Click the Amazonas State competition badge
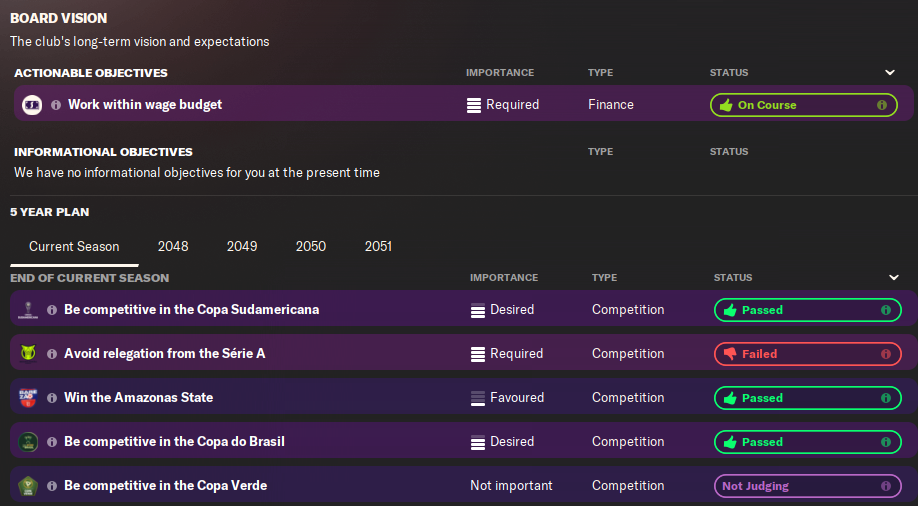This screenshot has width=918, height=506. click(x=28, y=397)
